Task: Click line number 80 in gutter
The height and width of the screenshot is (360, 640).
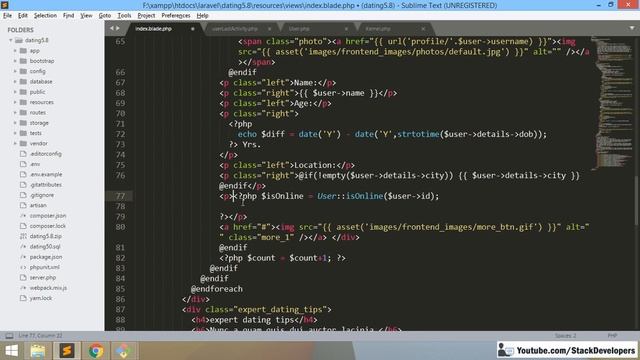Action: coord(120,227)
